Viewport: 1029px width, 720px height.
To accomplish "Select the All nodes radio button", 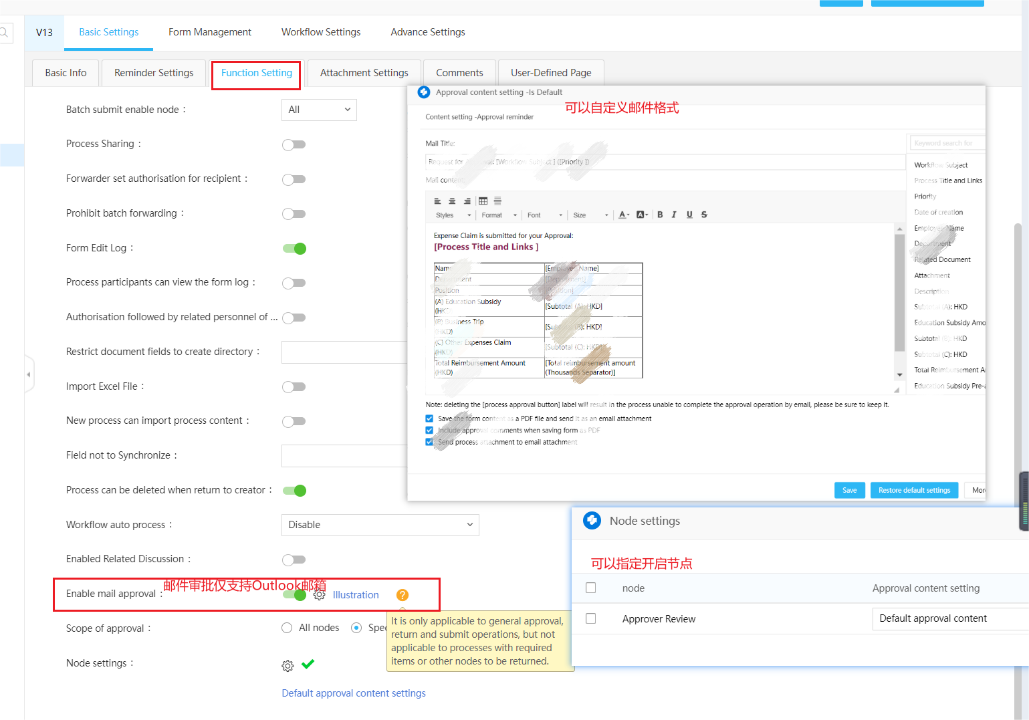I will (287, 628).
